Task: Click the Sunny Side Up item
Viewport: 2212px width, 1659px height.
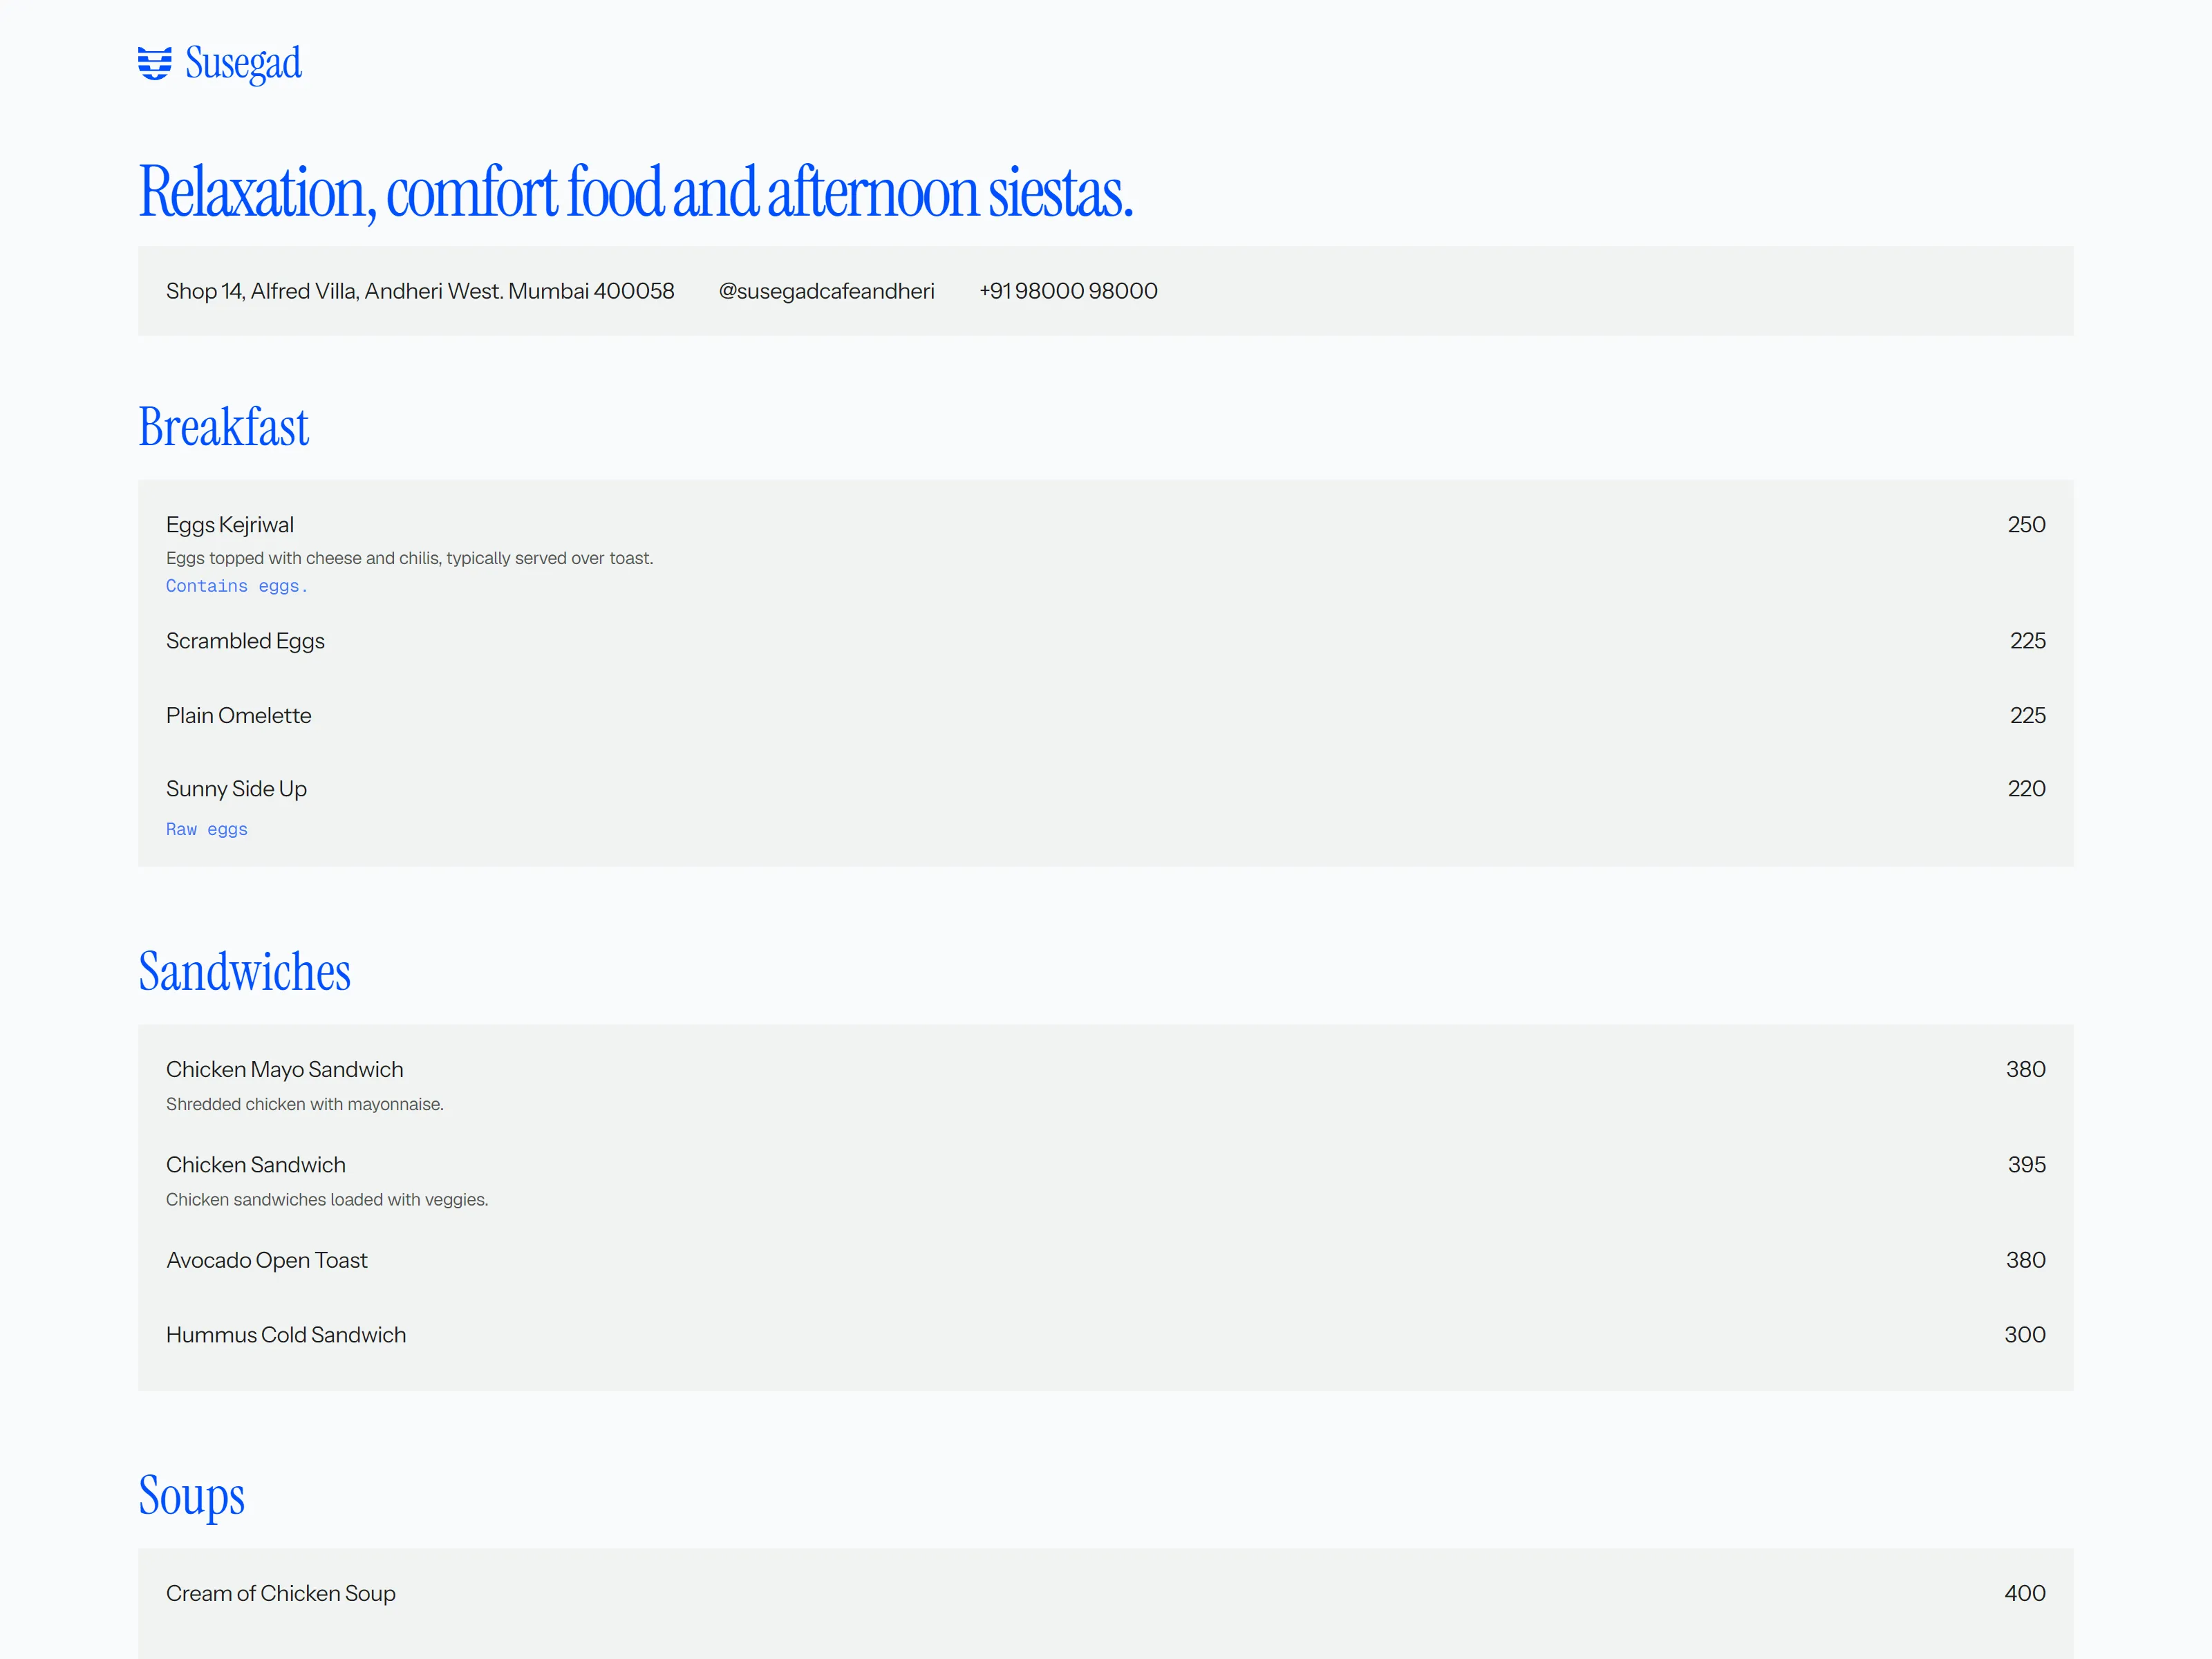Action: [x=236, y=789]
